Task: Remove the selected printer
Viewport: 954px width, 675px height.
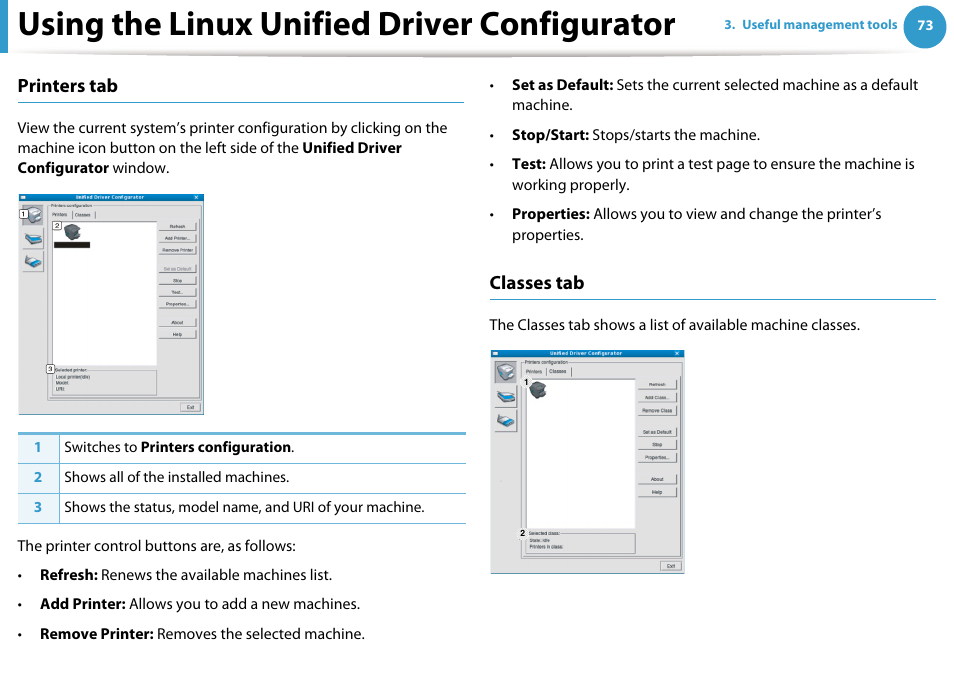Action: (177, 250)
